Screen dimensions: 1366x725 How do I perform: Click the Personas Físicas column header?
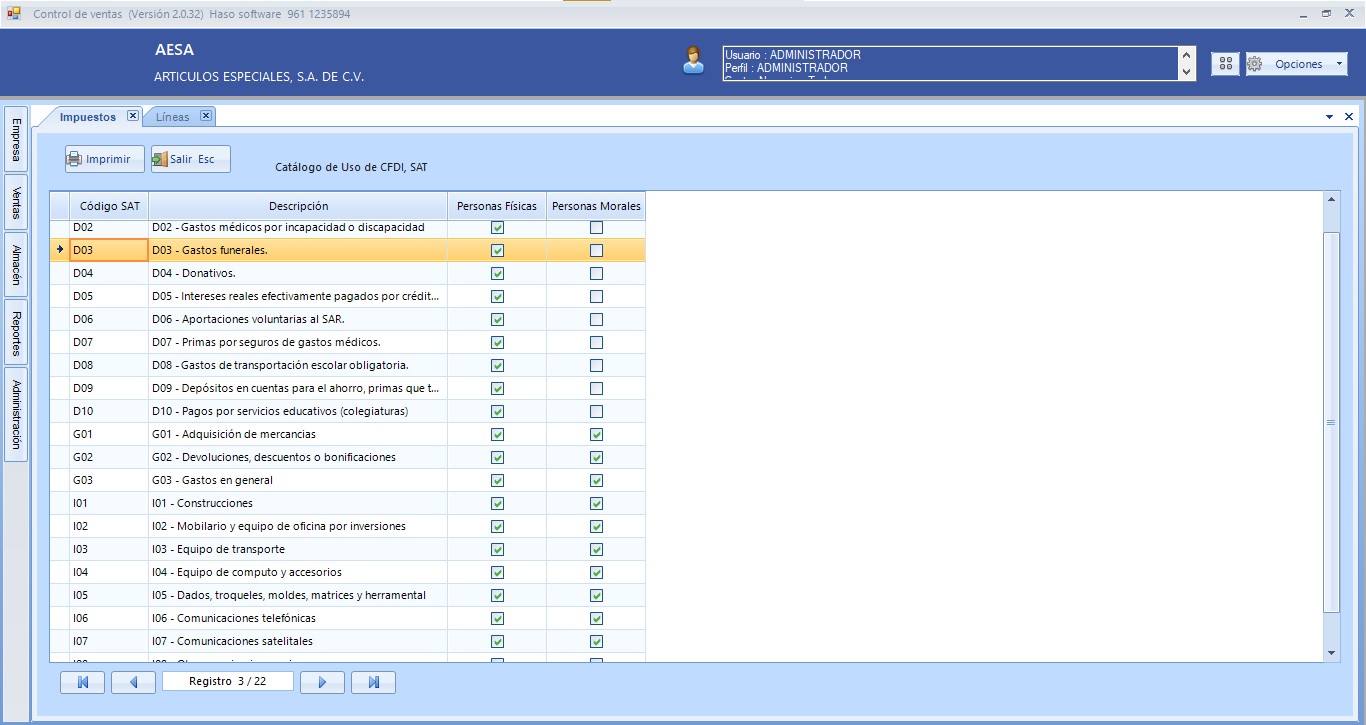pyautogui.click(x=497, y=206)
